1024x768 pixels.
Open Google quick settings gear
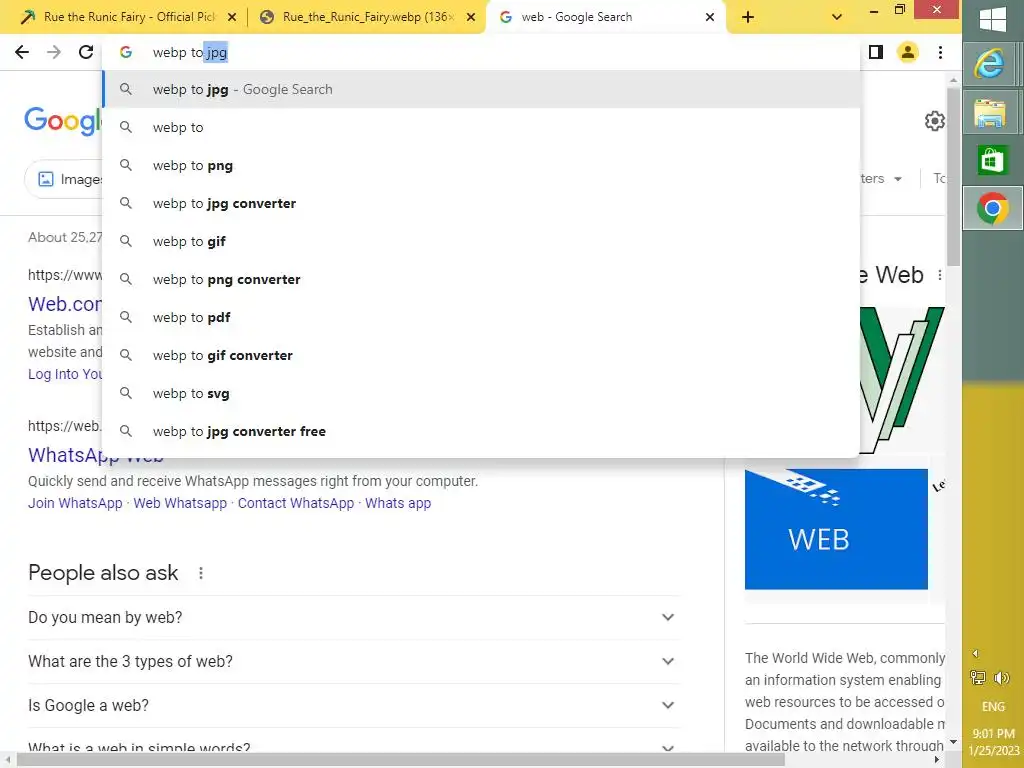(x=935, y=121)
